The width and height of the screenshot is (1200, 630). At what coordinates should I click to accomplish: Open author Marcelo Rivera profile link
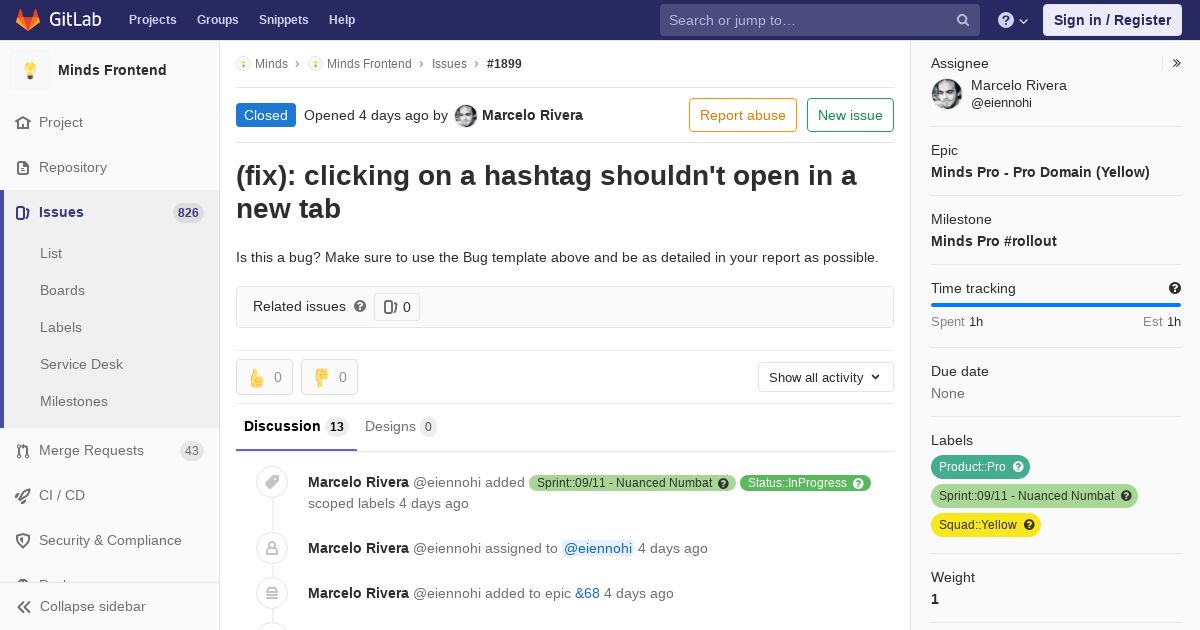[532, 115]
